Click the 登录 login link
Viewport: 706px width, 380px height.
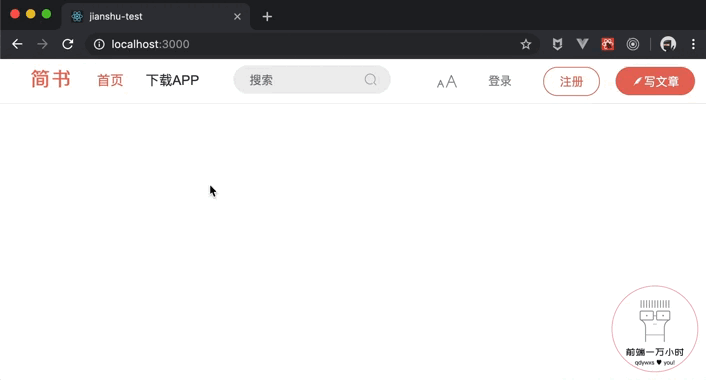coord(500,81)
